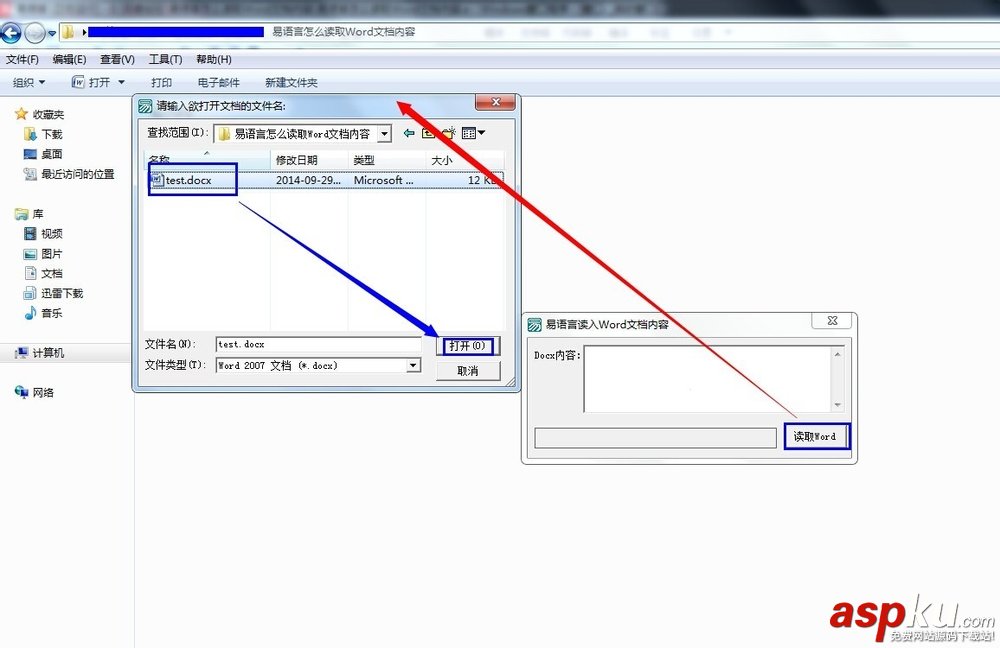This screenshot has height=648, width=1000.
Task: Click the 收藏夹 star icon
Action: [x=21, y=114]
